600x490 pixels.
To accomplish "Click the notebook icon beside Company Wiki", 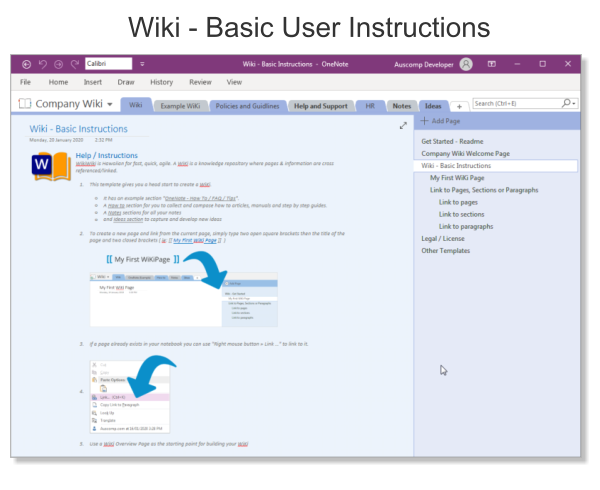I will point(24,103).
